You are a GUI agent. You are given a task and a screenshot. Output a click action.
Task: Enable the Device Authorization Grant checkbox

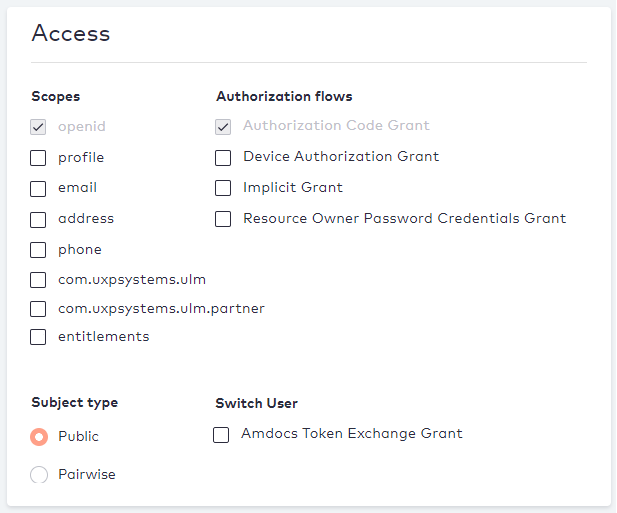tap(223, 158)
